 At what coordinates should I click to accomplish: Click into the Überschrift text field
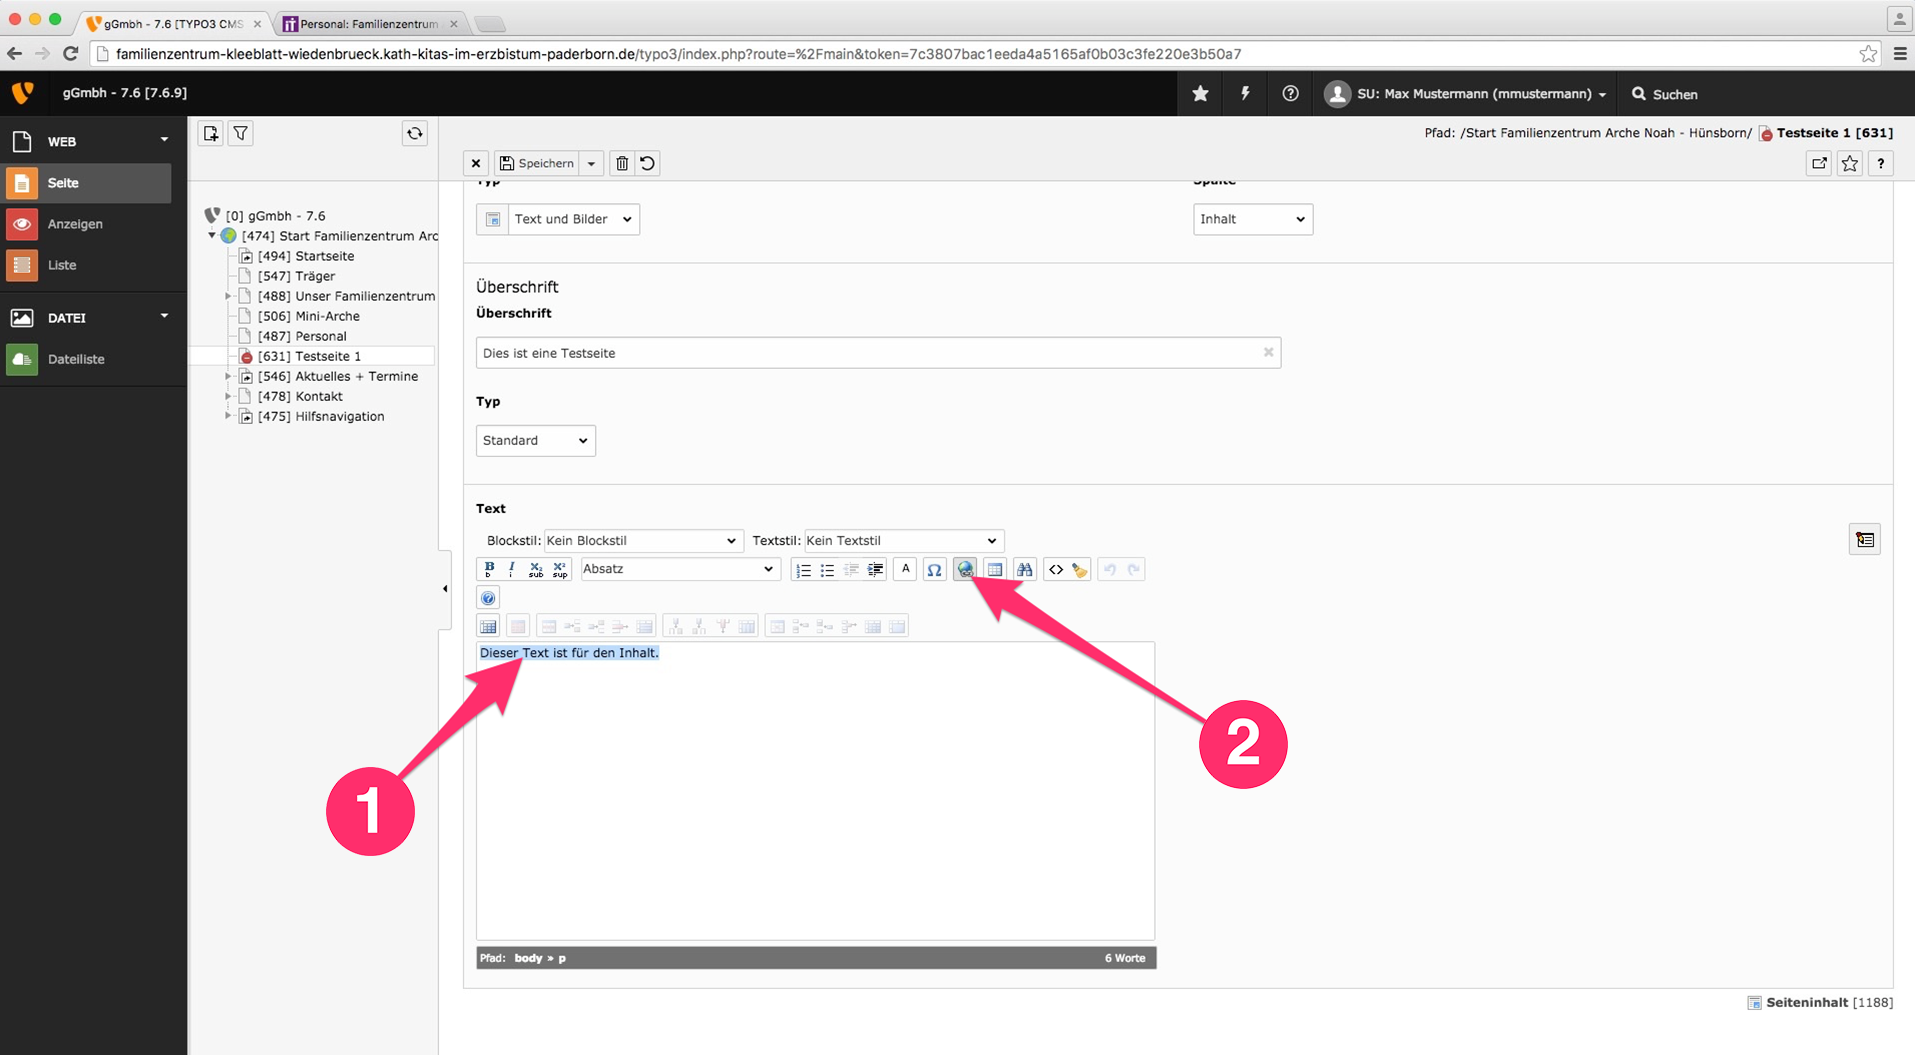pyautogui.click(x=866, y=353)
